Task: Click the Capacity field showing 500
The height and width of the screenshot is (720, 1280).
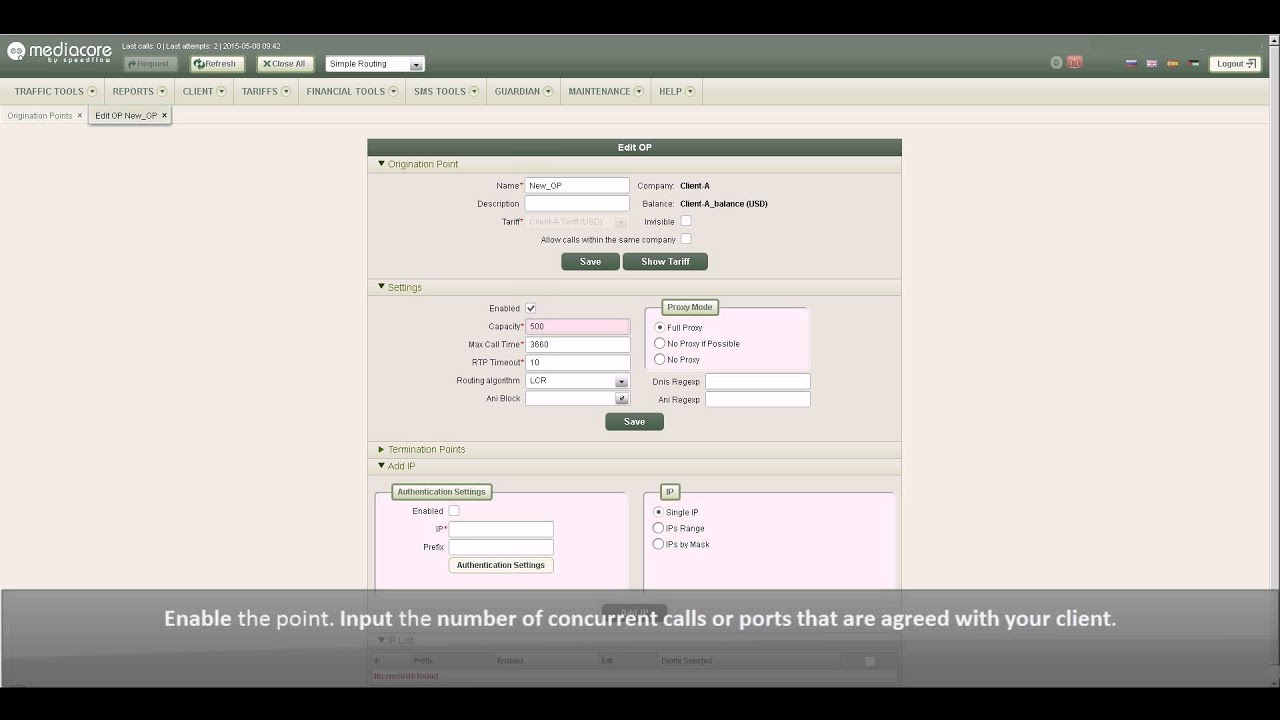Action: tap(577, 326)
